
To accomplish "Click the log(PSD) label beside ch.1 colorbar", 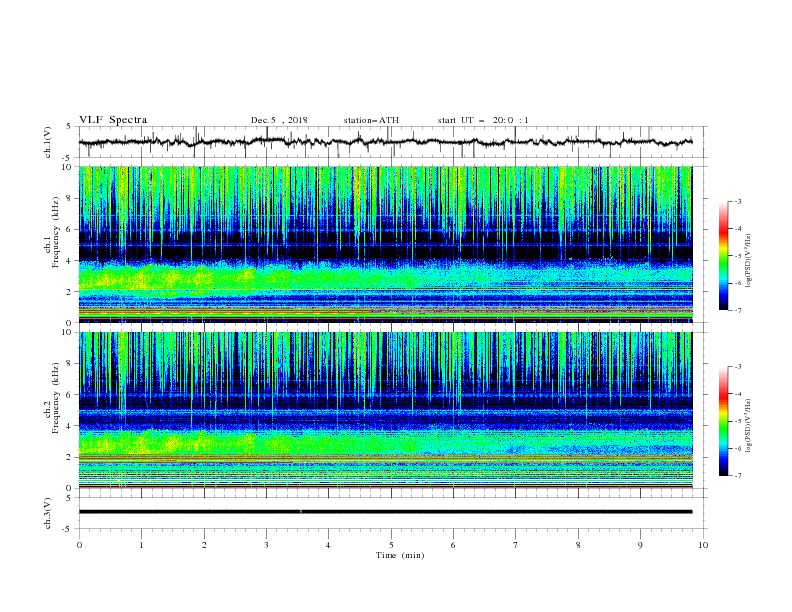I will [749, 261].
